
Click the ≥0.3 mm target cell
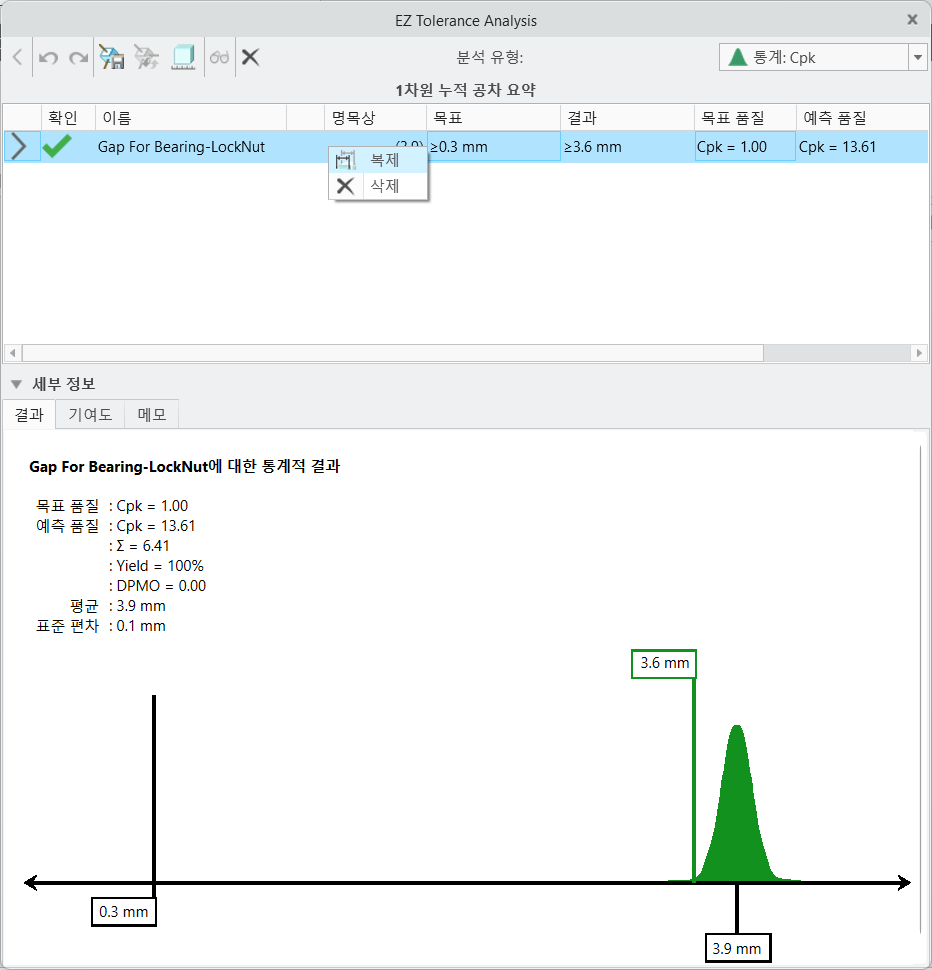point(494,147)
